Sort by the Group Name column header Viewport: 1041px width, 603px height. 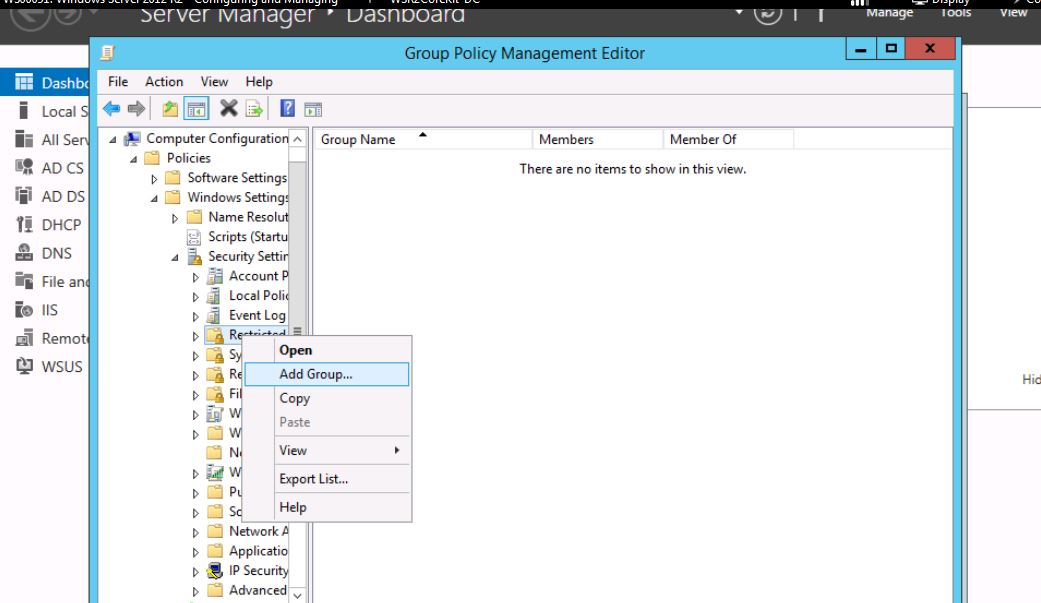click(358, 140)
